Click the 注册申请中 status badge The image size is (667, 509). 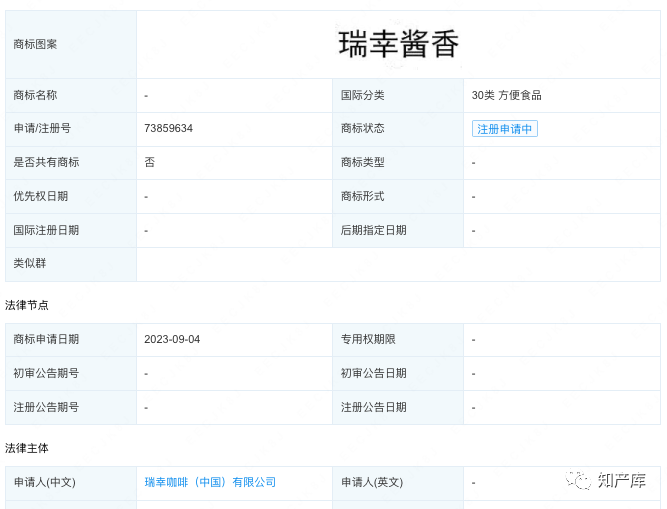(x=505, y=129)
